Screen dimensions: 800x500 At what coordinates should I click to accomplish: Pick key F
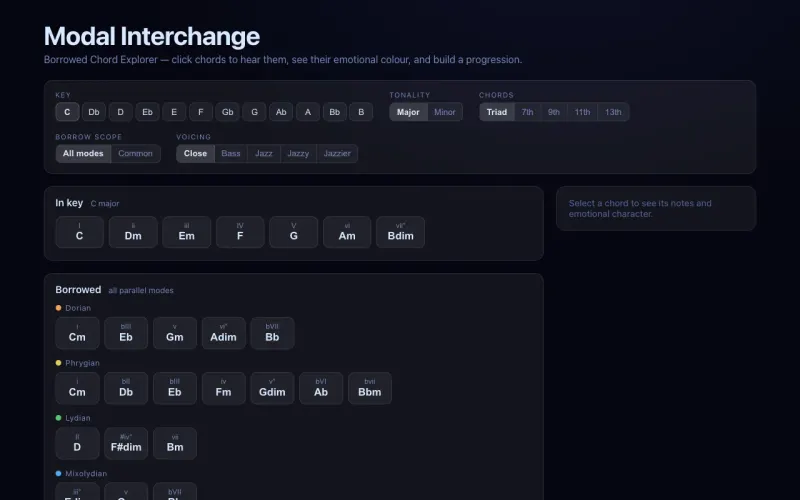201,112
